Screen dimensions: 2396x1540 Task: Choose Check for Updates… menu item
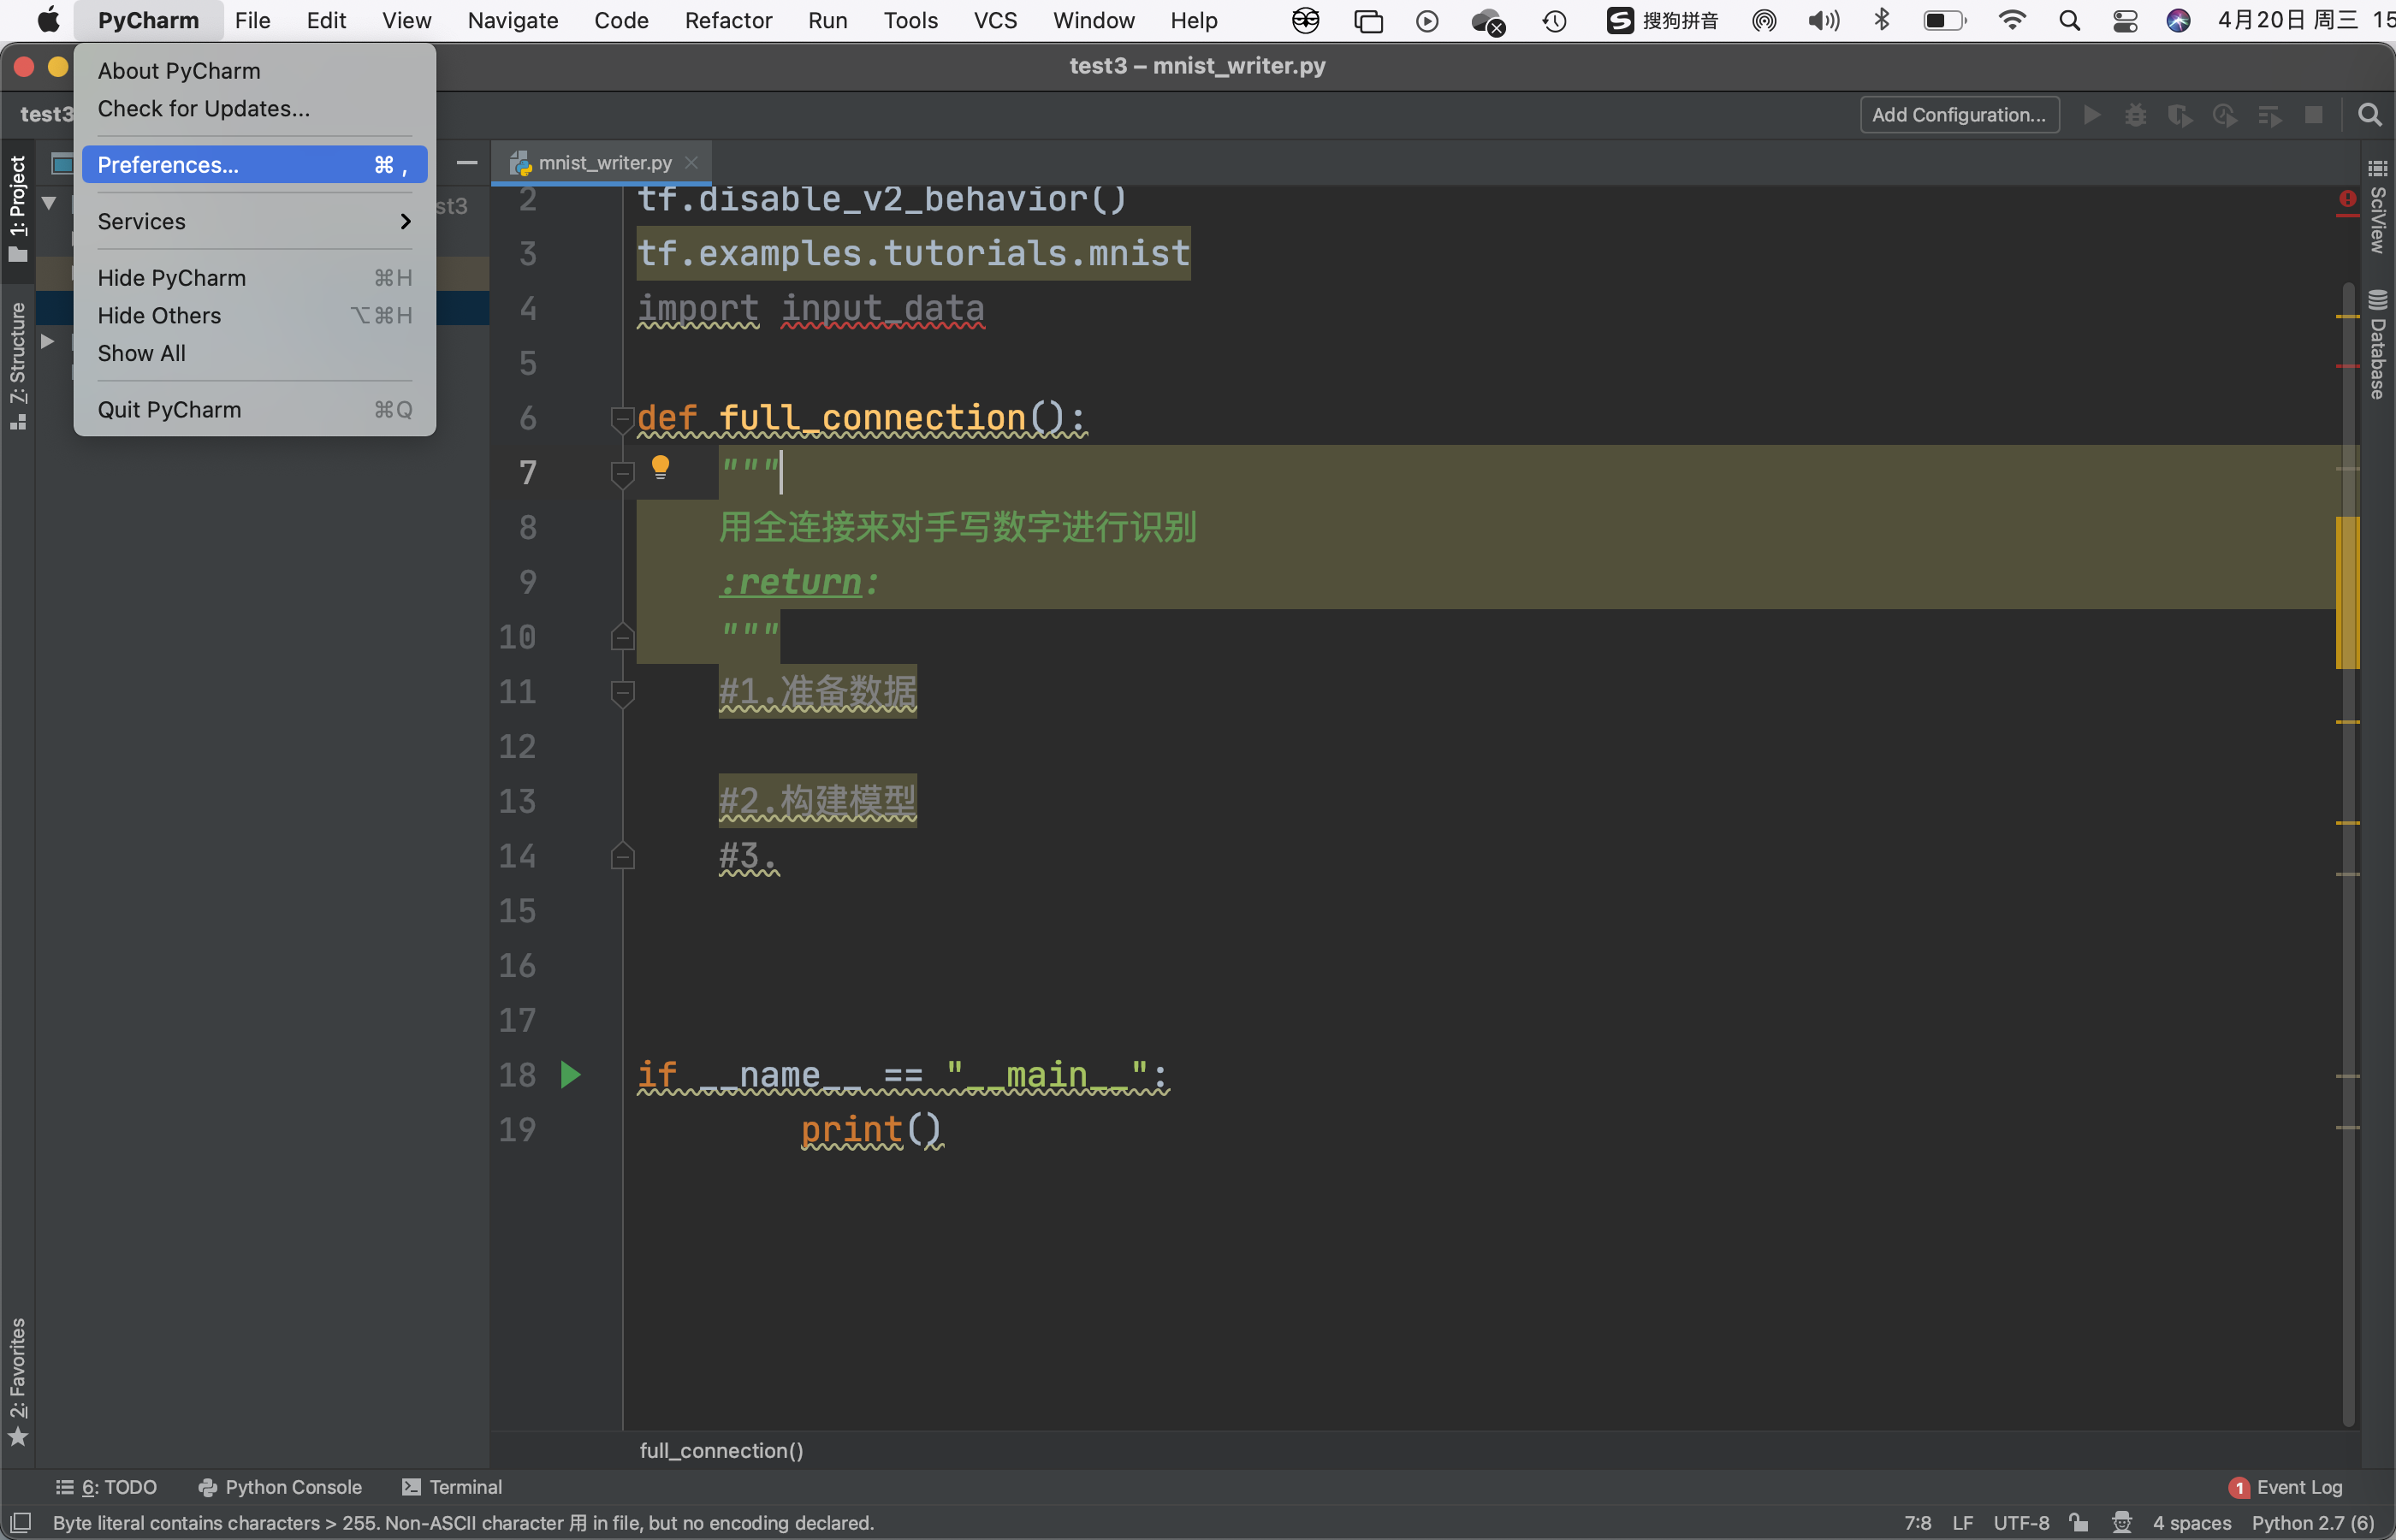(x=204, y=108)
